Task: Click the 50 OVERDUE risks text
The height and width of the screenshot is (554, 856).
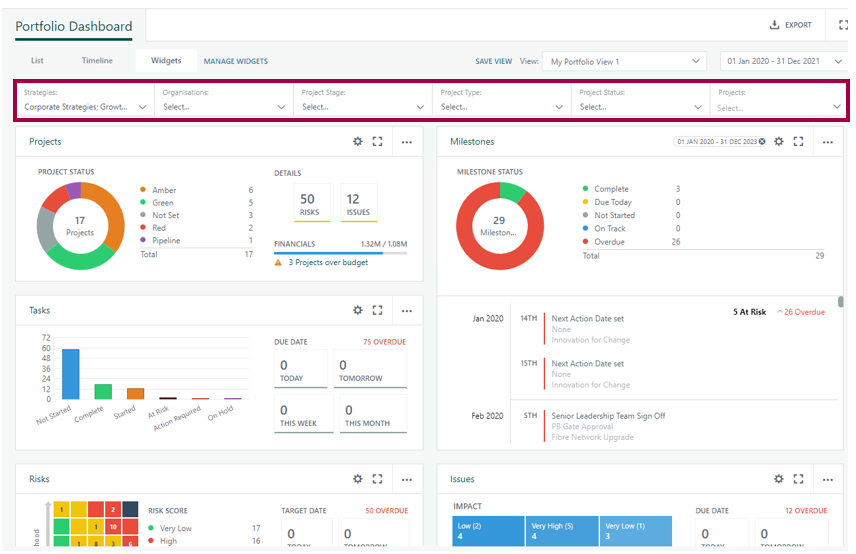Action: pyautogui.click(x=387, y=510)
